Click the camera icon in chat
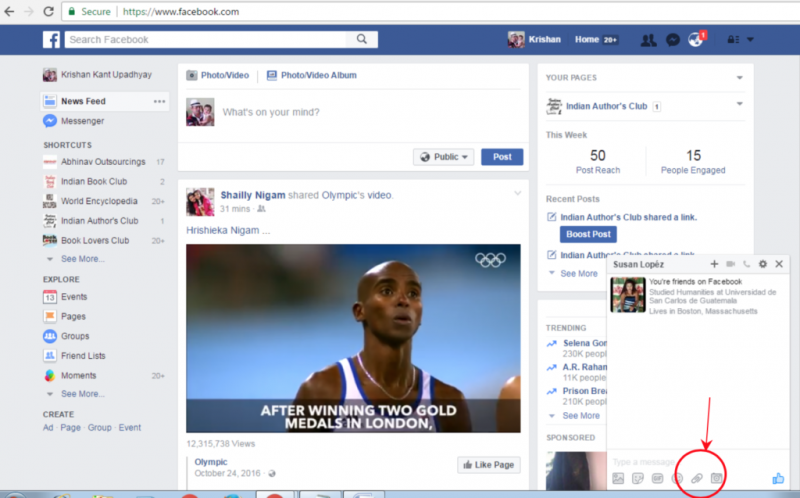800x498 pixels. pos(716,478)
